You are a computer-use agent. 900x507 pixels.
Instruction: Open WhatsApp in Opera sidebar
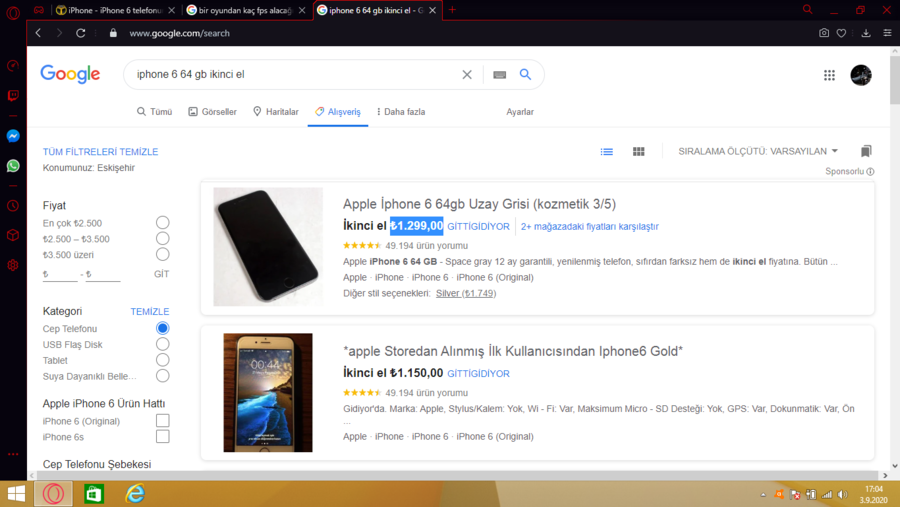tap(13, 166)
